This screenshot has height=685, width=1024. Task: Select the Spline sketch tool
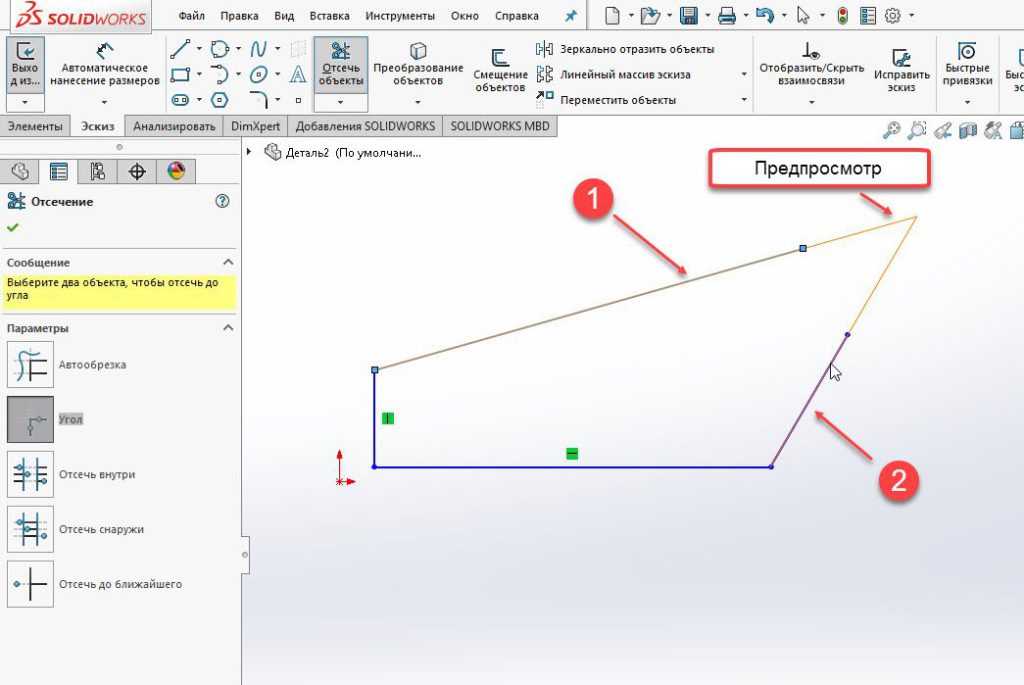(259, 49)
